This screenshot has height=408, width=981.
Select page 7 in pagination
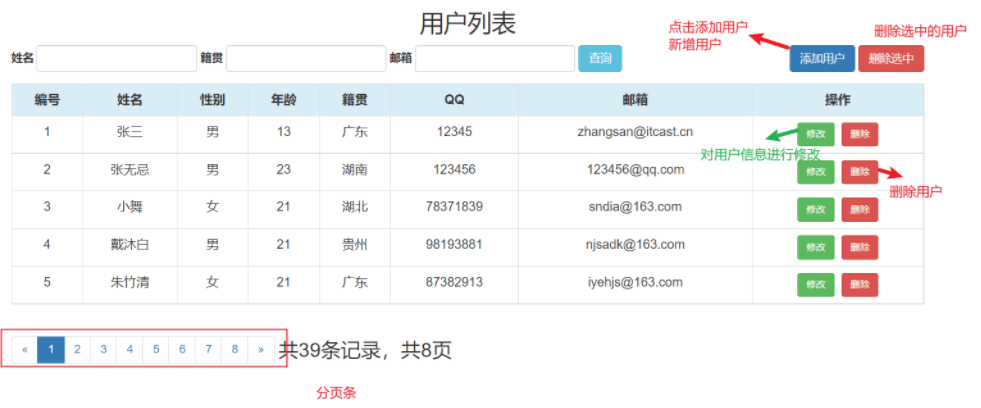(x=209, y=350)
